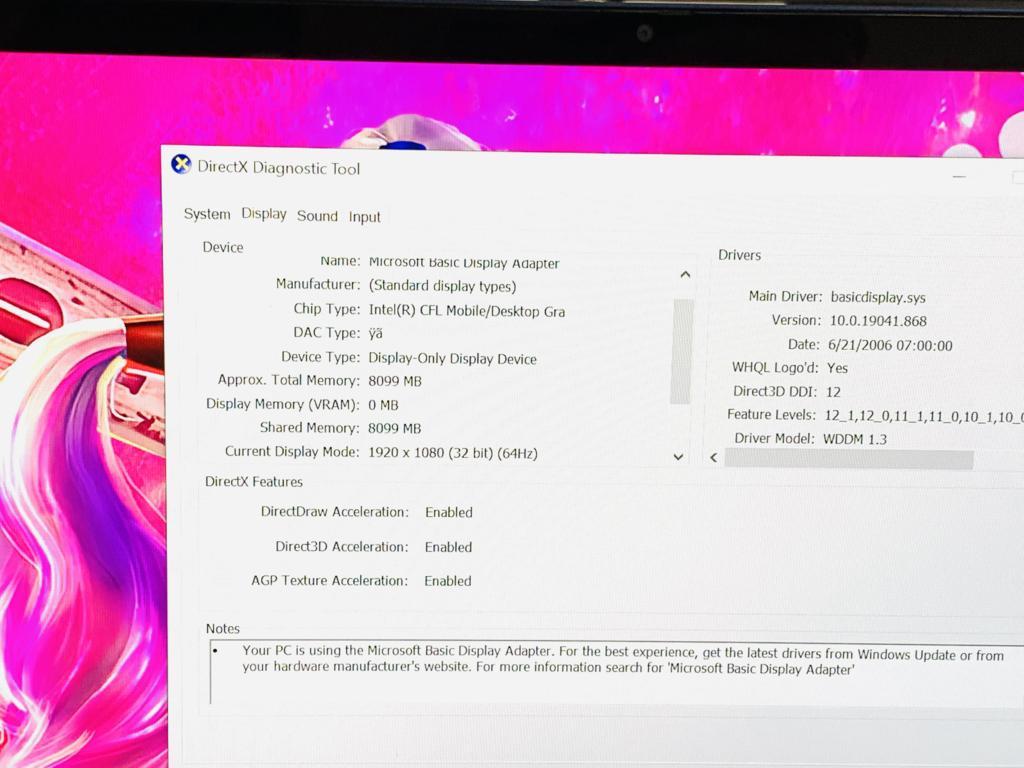Select WHQL Logo'd 'Yes' value
Screen dimensions: 1024x768
click(837, 368)
